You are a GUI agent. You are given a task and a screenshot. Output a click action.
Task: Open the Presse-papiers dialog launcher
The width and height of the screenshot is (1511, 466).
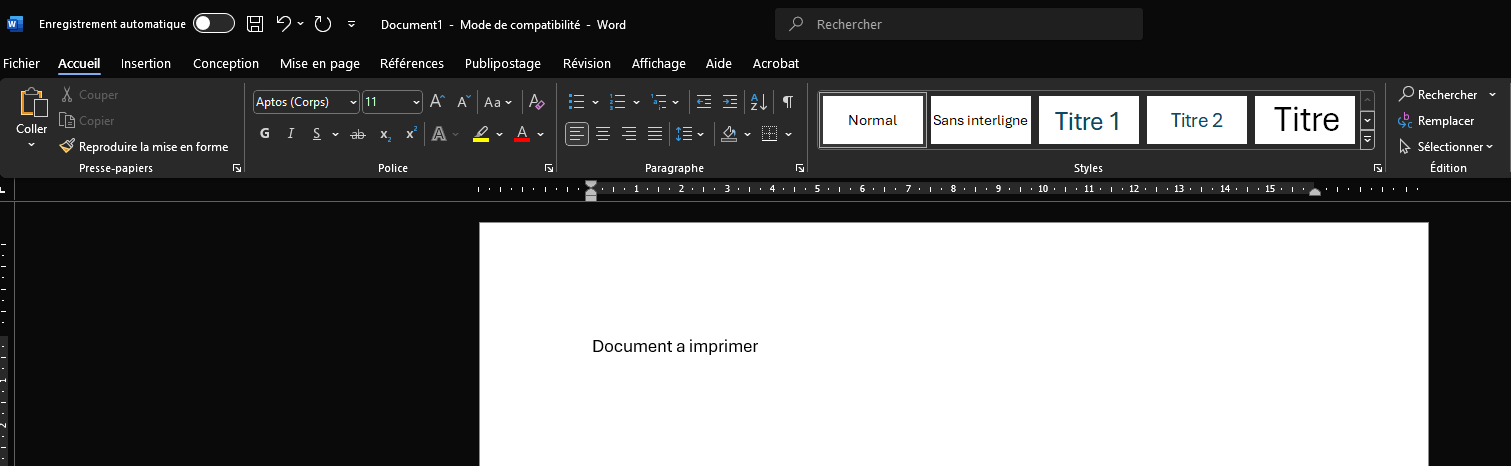(x=237, y=169)
